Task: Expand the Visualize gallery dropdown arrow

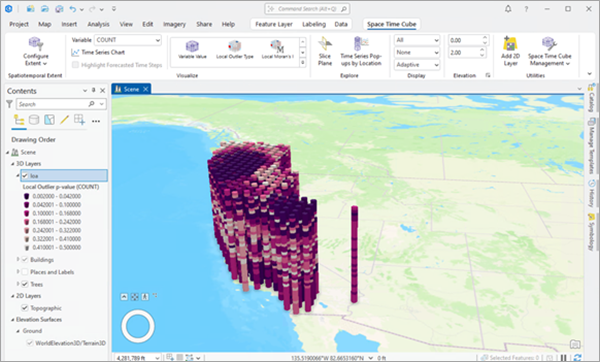Action: (x=303, y=62)
